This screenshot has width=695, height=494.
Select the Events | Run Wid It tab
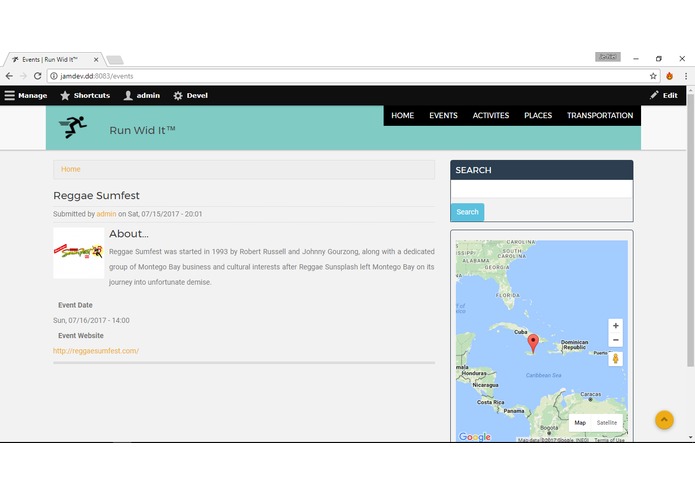click(x=53, y=59)
